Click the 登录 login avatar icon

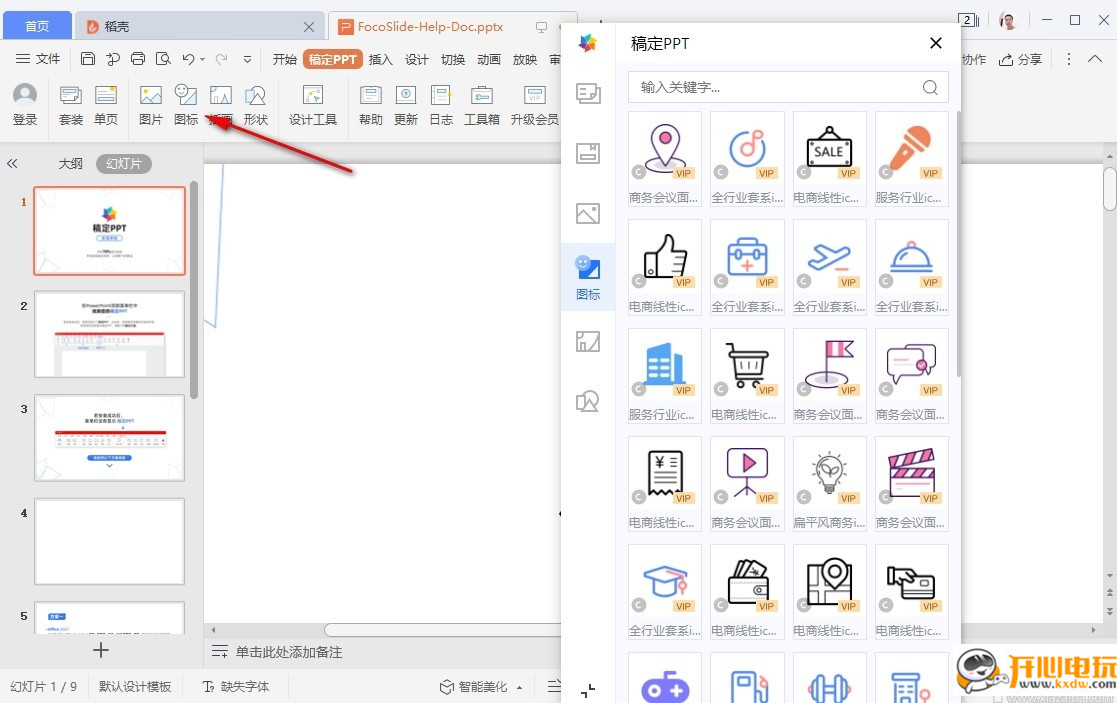tap(24, 98)
